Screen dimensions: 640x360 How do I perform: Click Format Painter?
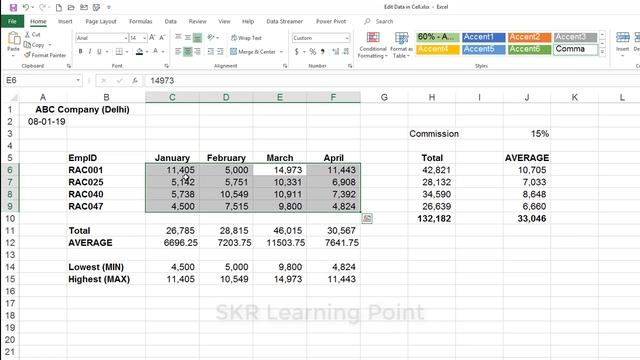45,55
